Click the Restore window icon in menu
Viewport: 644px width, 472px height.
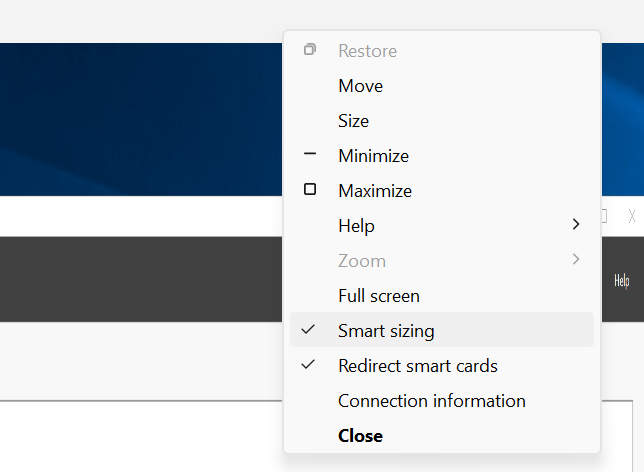click(x=310, y=50)
